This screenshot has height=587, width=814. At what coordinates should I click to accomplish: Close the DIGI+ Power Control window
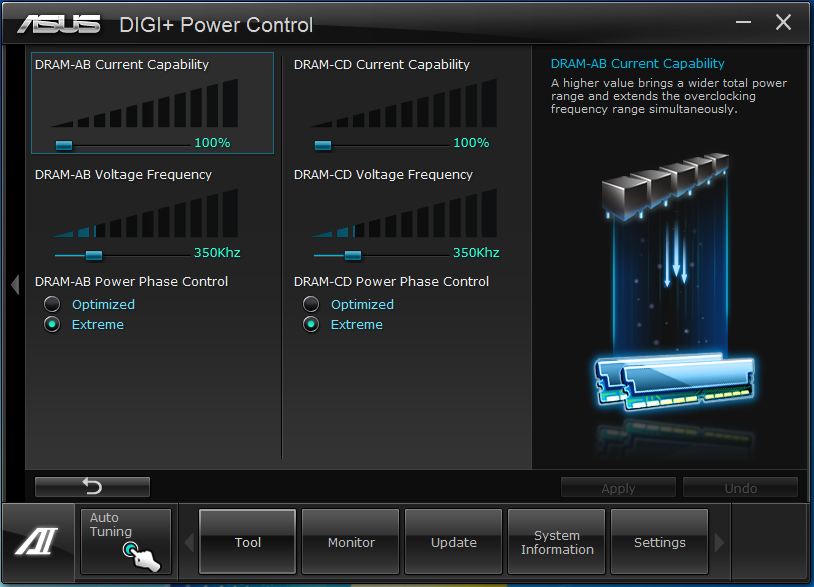click(x=783, y=22)
